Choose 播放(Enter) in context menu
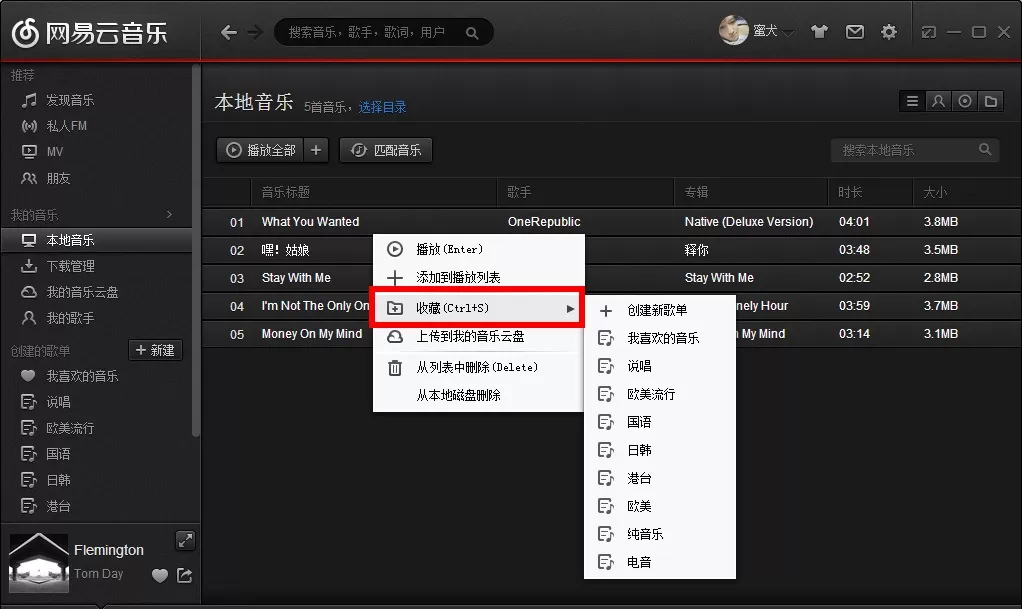Viewport: 1022px width, 609px height. coord(478,249)
